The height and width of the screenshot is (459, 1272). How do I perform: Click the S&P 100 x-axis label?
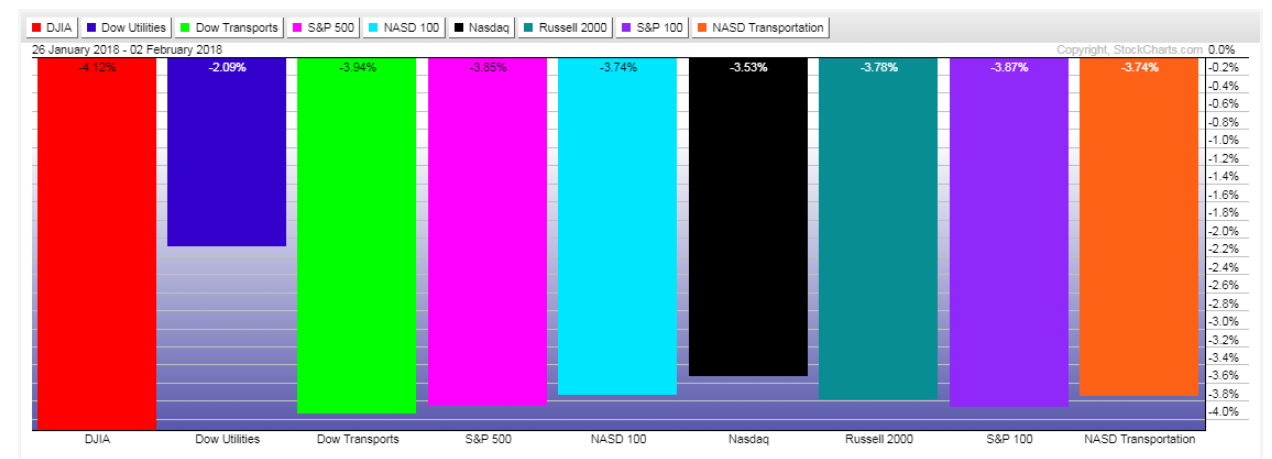tap(1008, 439)
